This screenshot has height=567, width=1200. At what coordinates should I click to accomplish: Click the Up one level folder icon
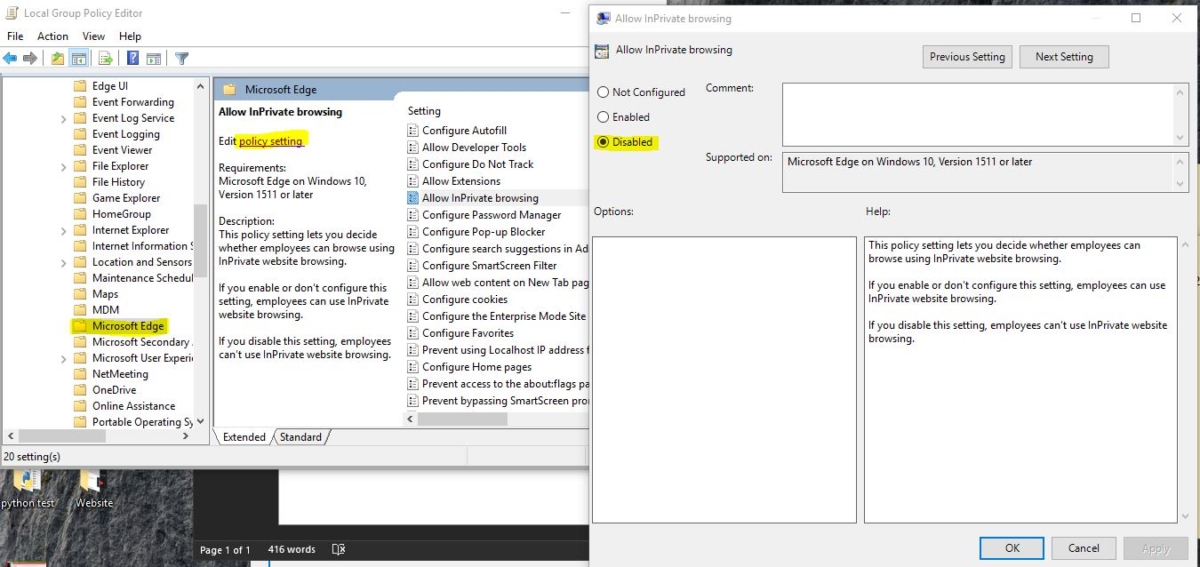57,58
